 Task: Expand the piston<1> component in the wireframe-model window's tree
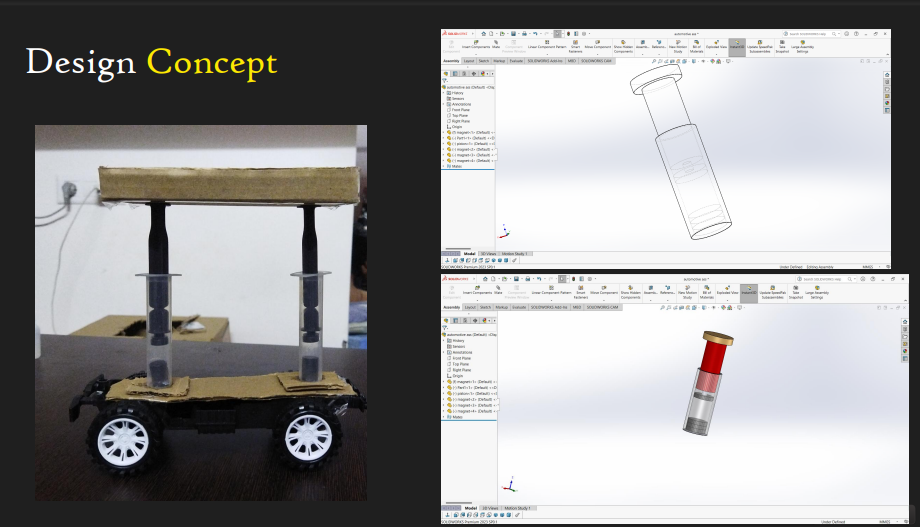click(x=444, y=144)
